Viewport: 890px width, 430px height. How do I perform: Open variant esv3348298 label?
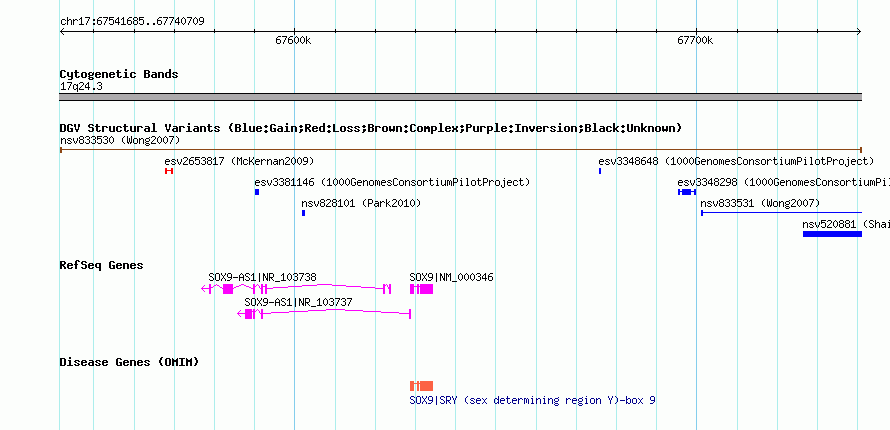tap(783, 182)
